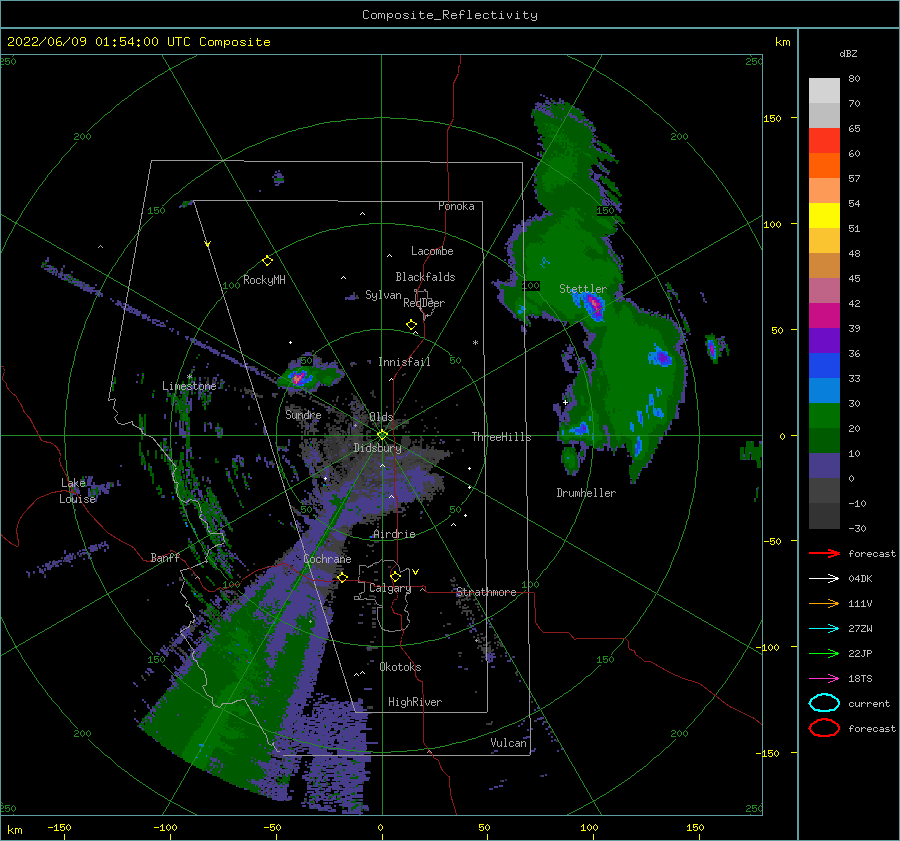The image size is (900, 841).
Task: Click the ThreeHills town label
Action: point(501,437)
